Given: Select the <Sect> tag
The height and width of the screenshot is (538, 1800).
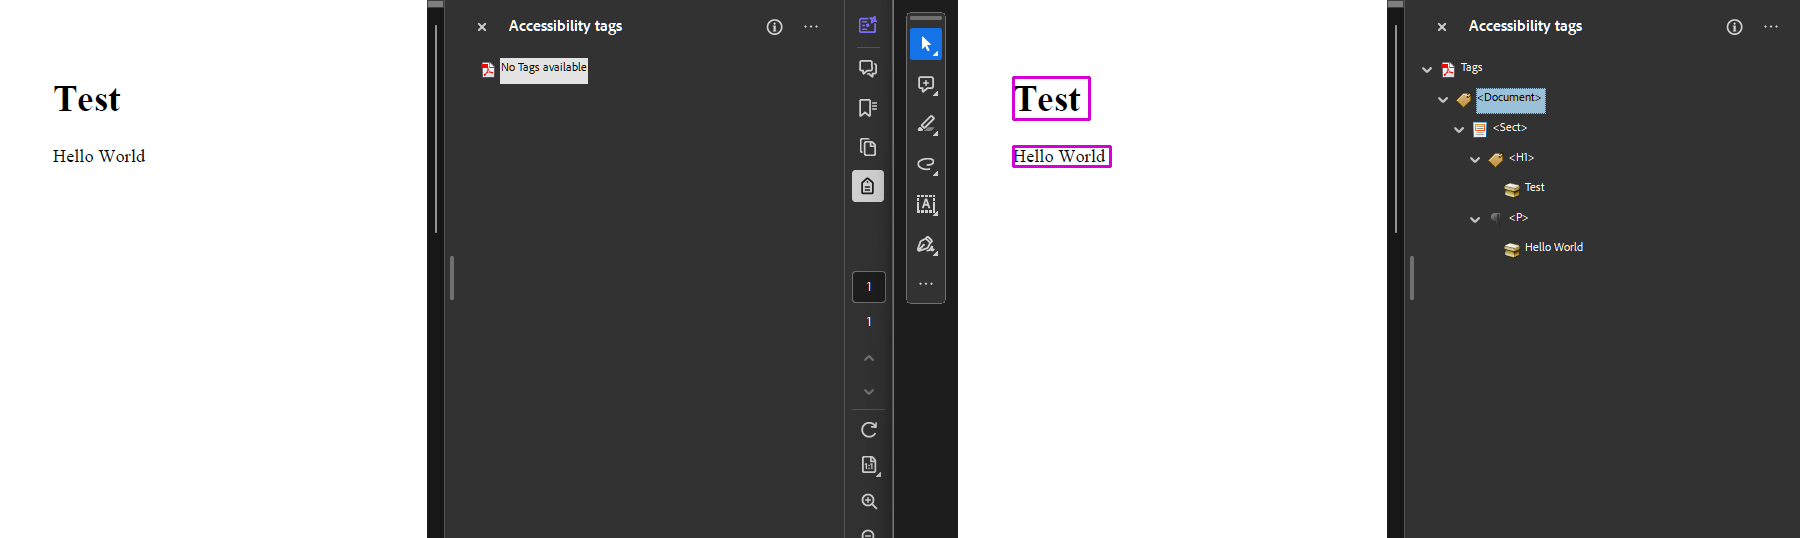Looking at the screenshot, I should [x=1510, y=128].
